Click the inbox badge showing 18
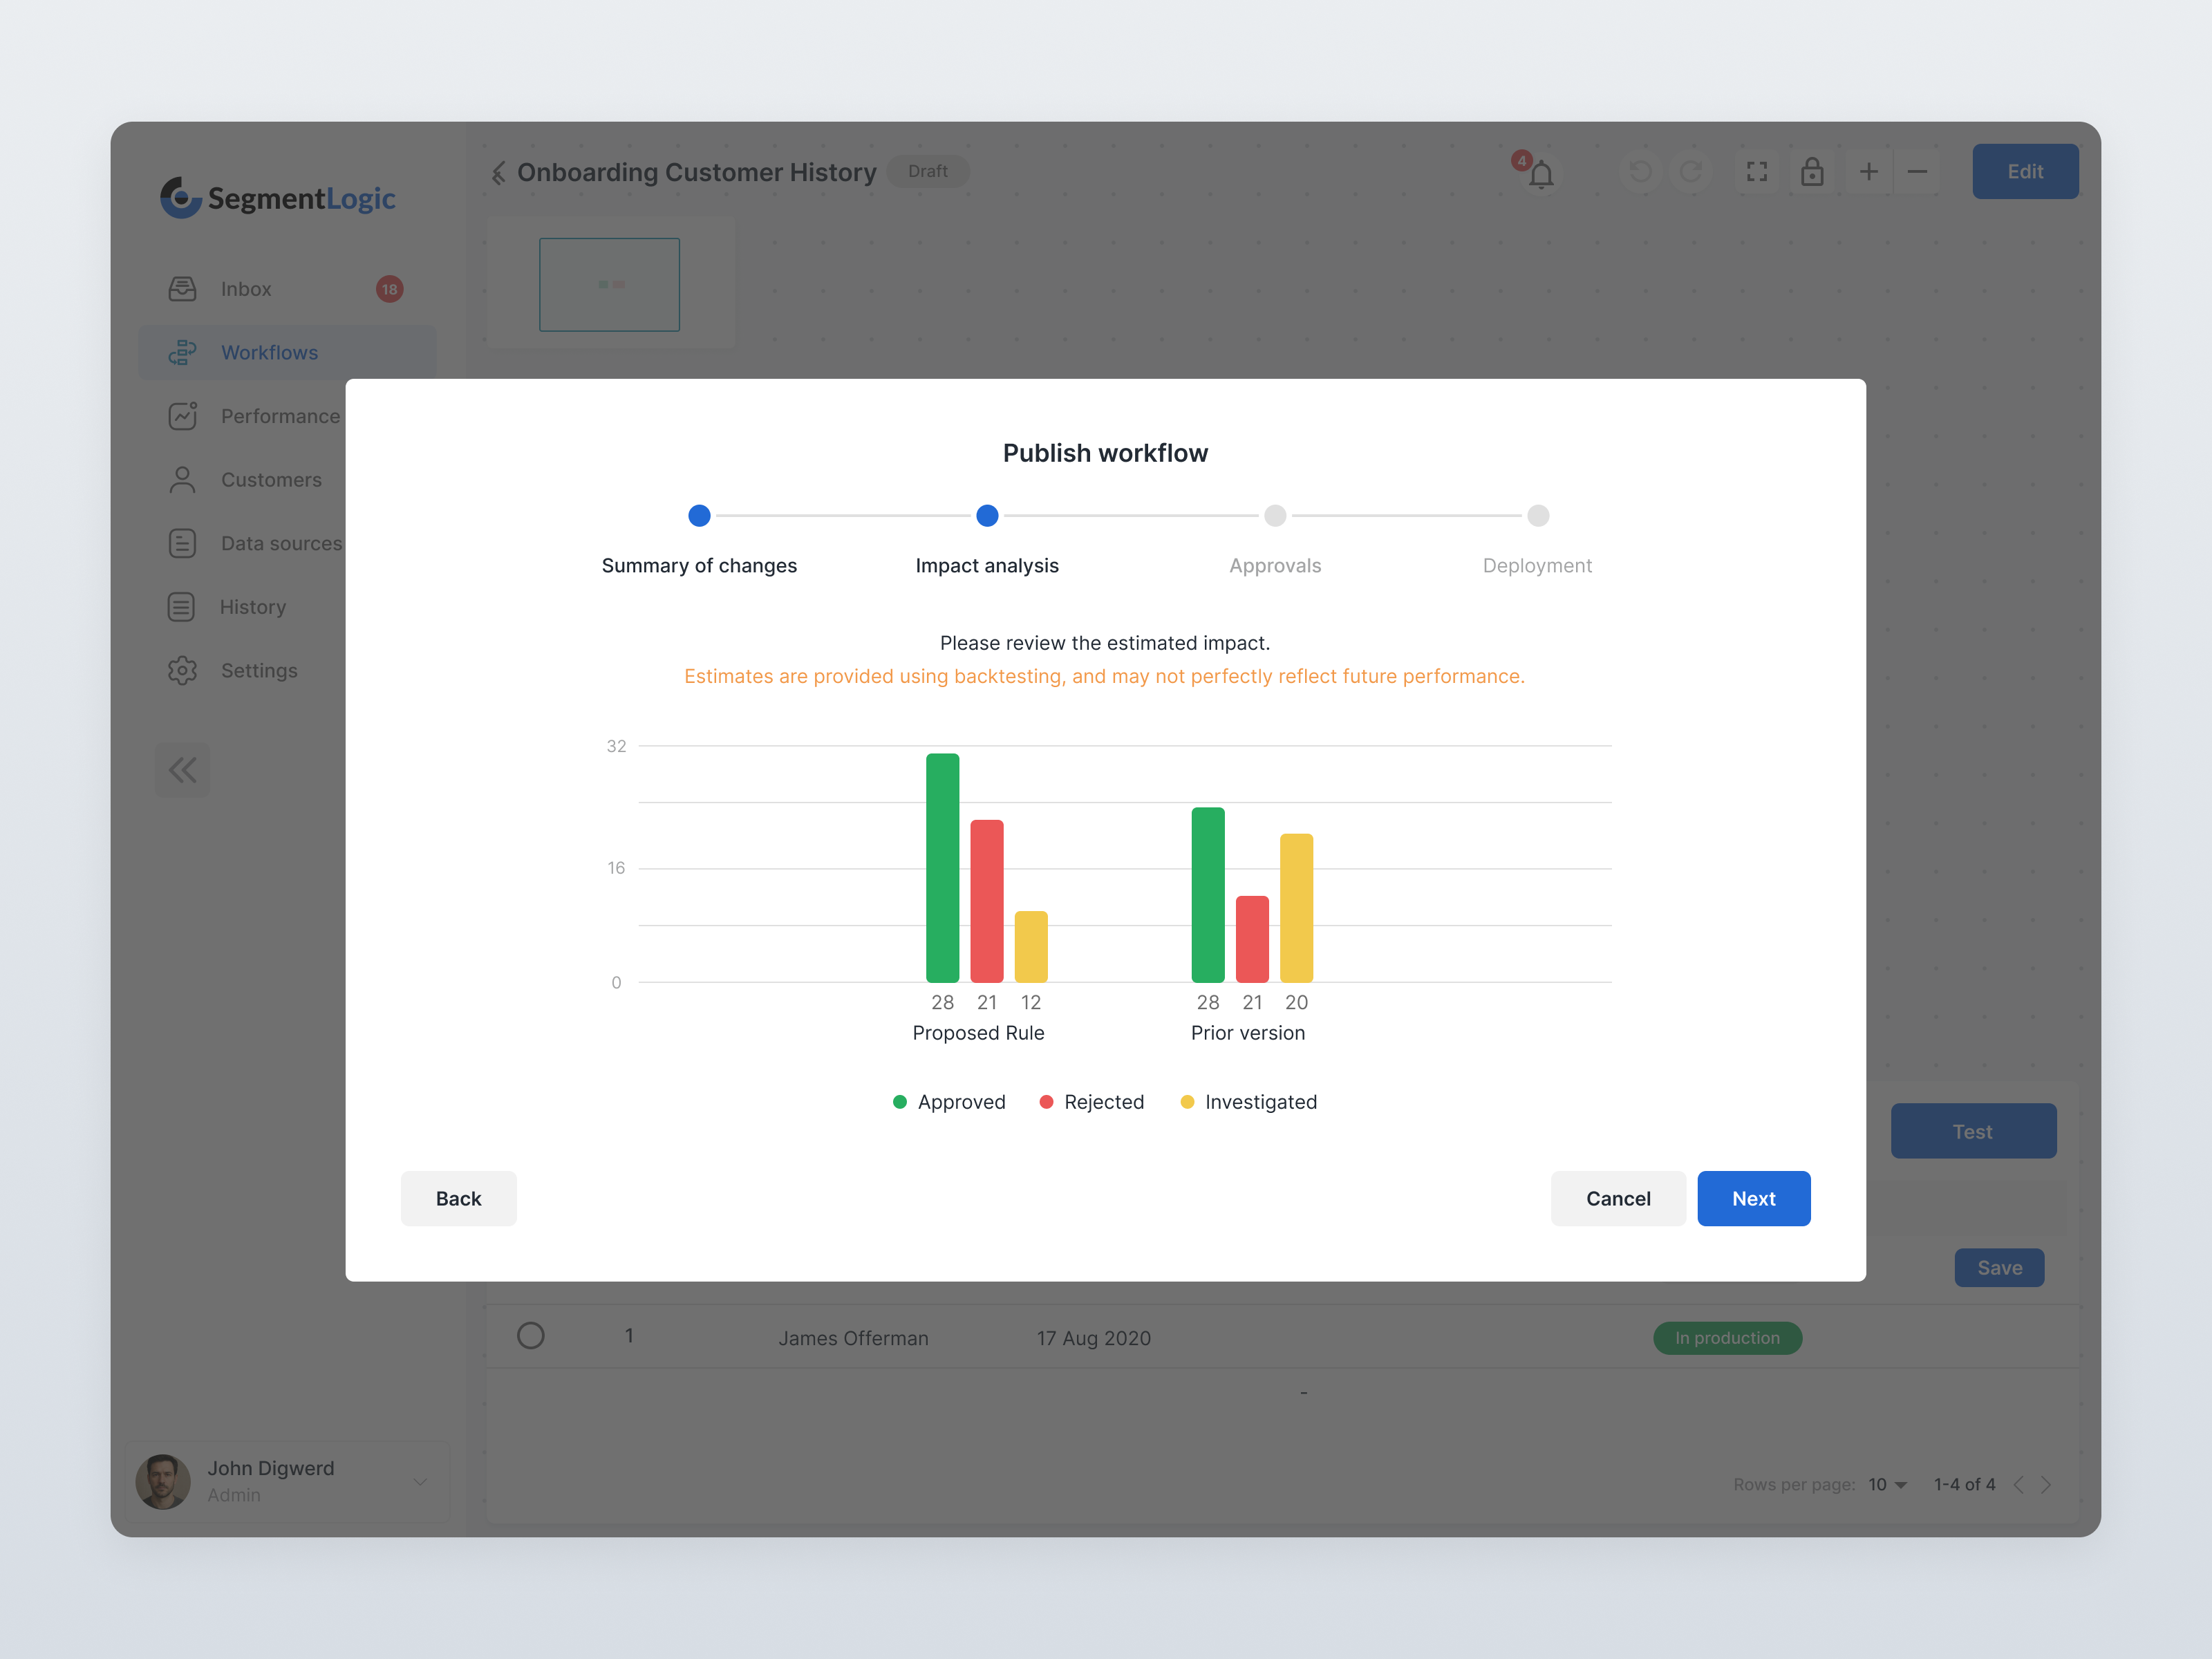The width and height of the screenshot is (2212, 1659). click(389, 289)
